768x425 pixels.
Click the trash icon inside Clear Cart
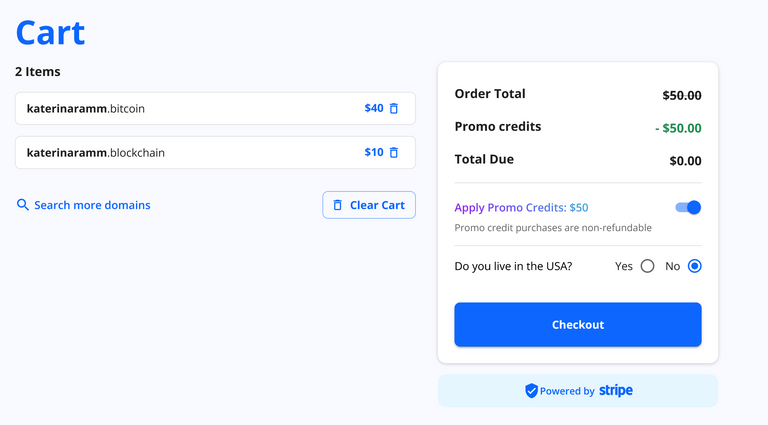pos(337,205)
